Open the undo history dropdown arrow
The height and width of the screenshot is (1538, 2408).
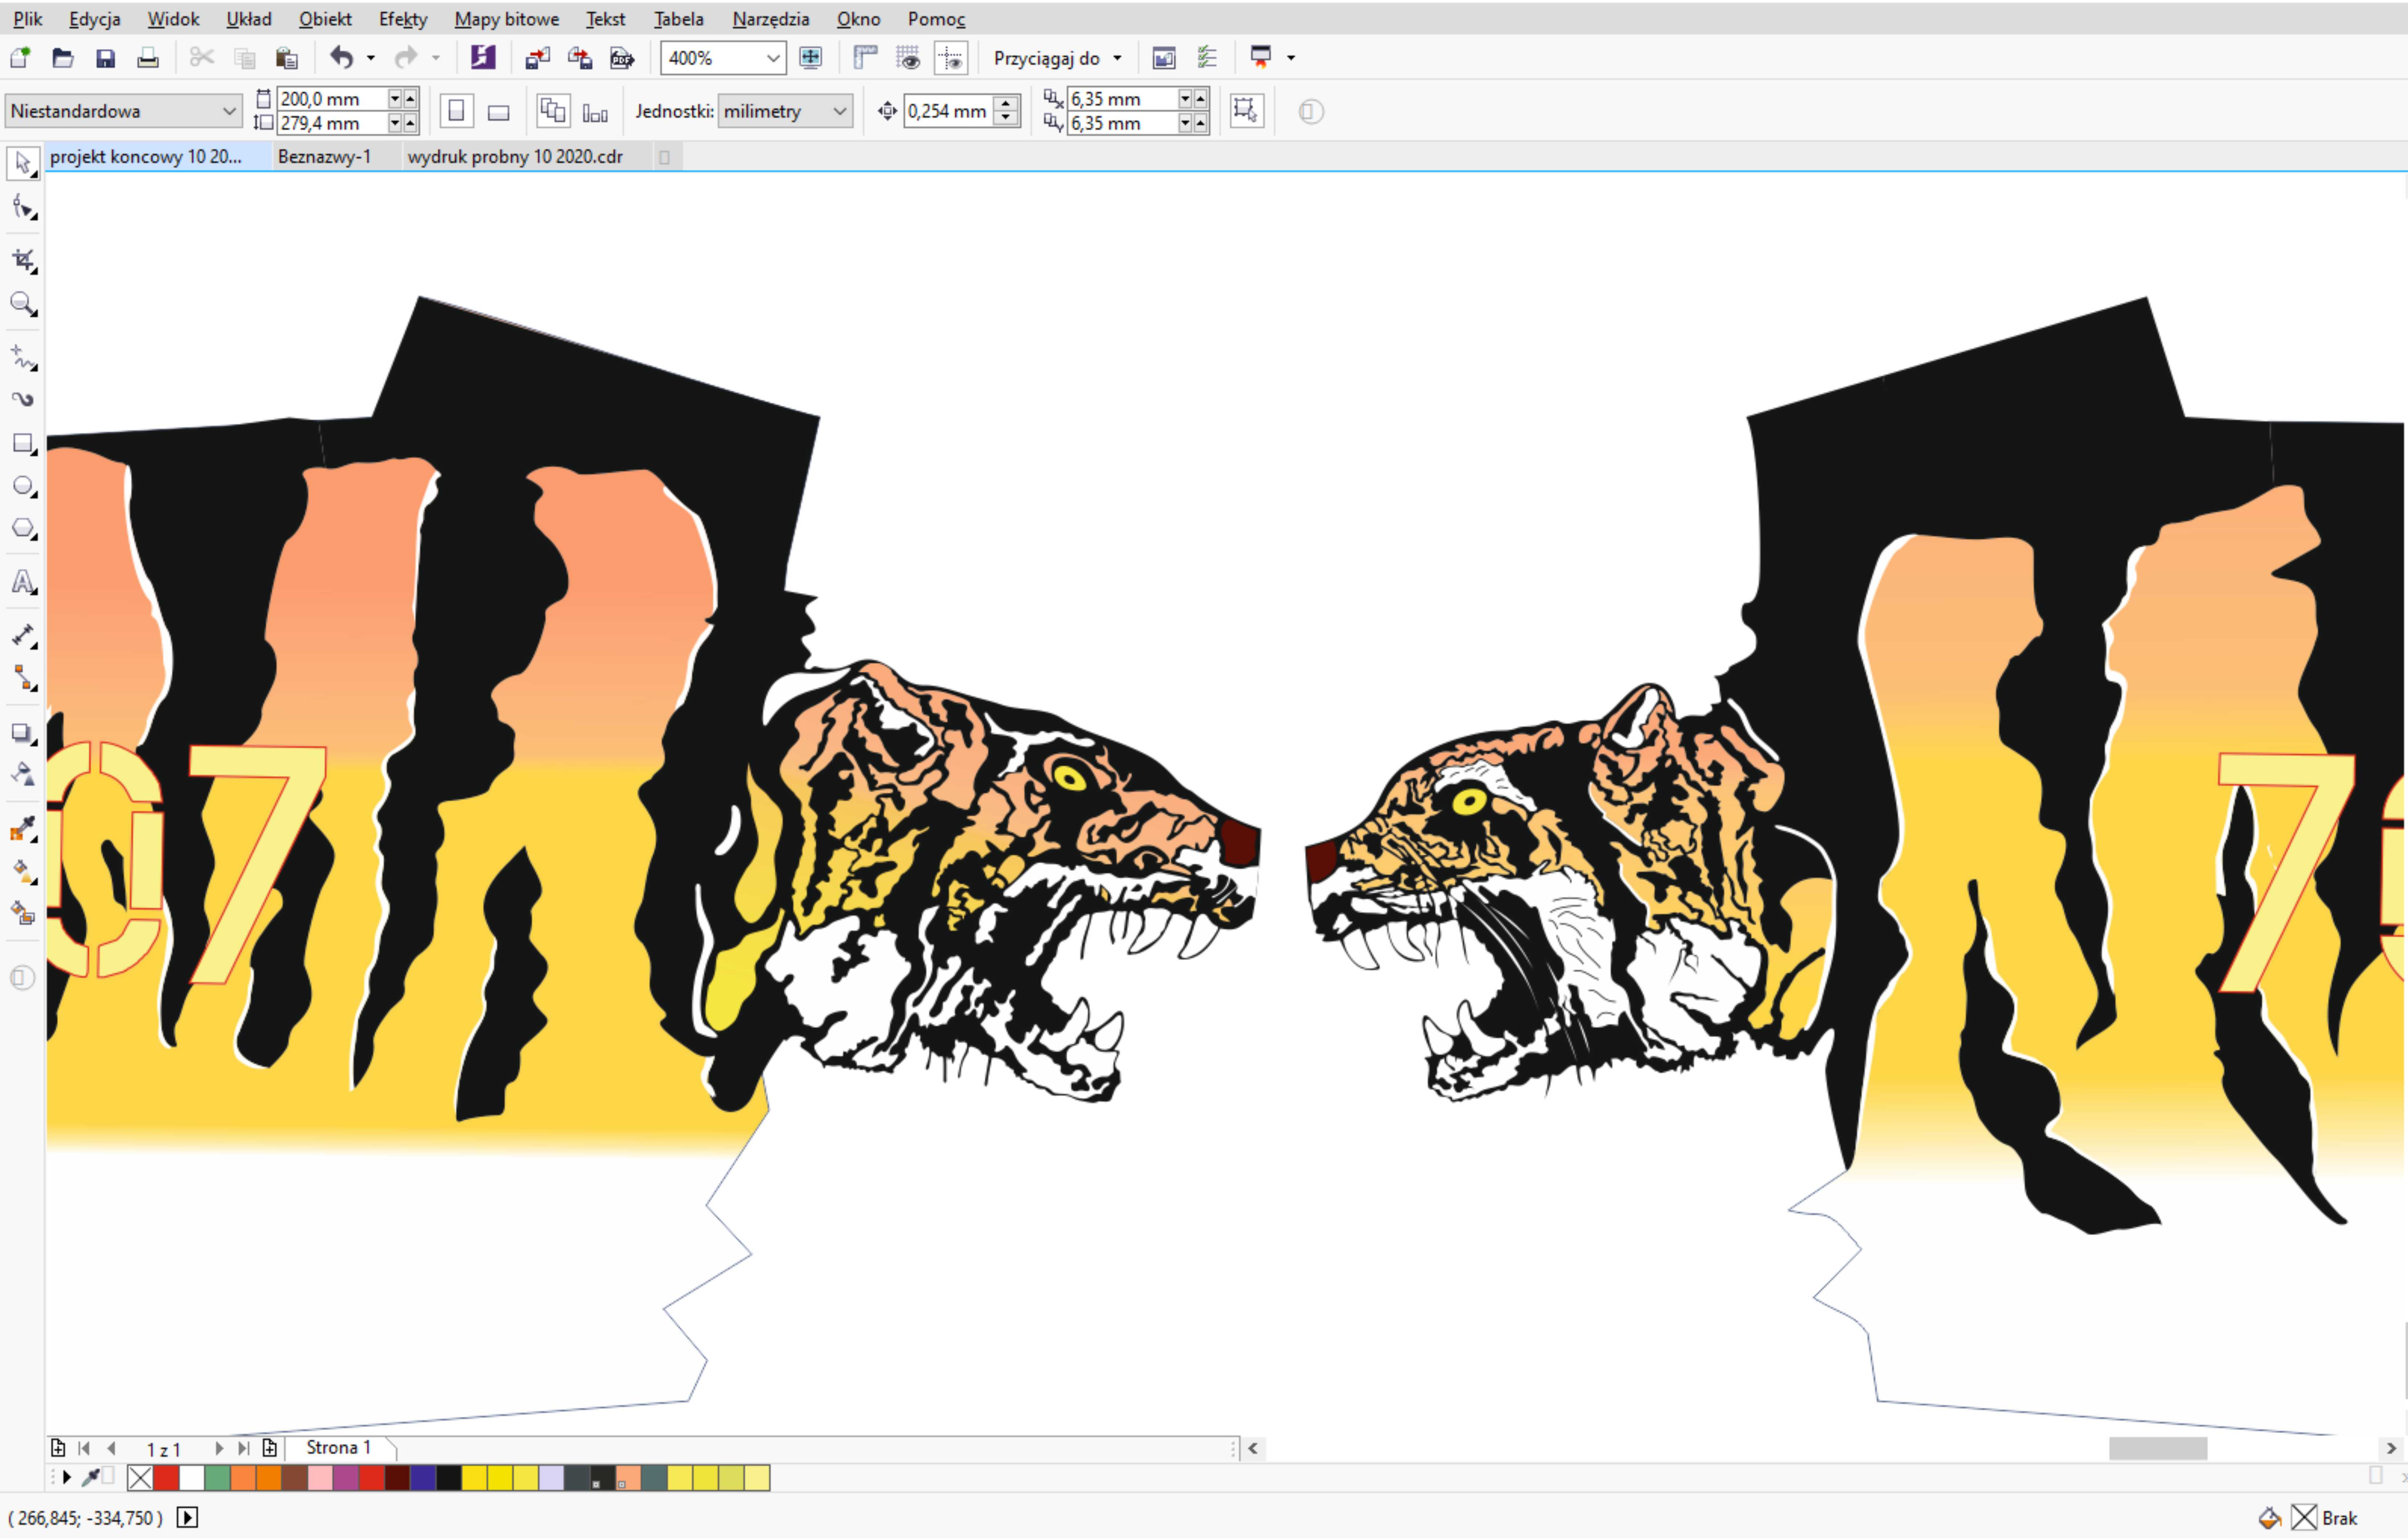coord(371,58)
